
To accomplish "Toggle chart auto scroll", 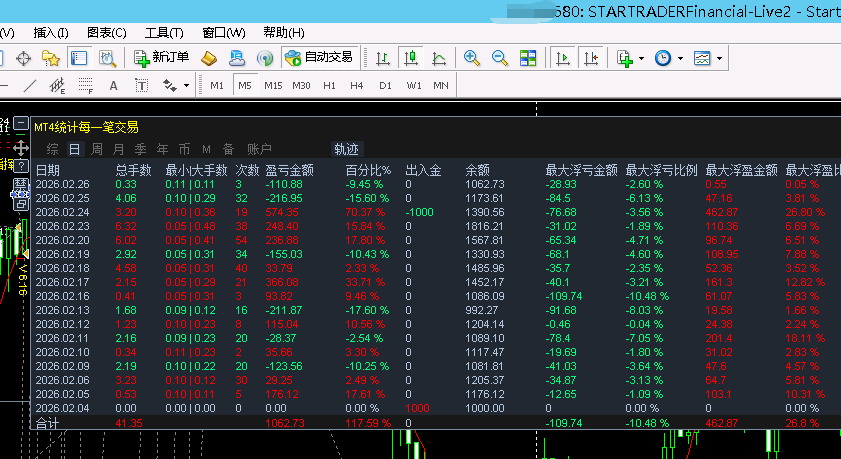I will 563,58.
